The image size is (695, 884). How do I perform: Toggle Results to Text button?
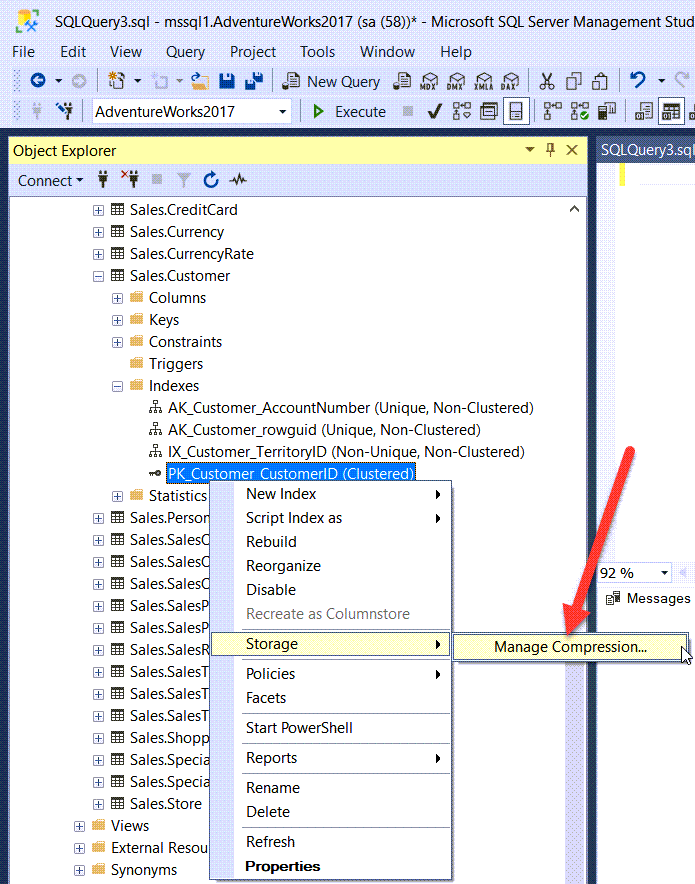tap(643, 112)
